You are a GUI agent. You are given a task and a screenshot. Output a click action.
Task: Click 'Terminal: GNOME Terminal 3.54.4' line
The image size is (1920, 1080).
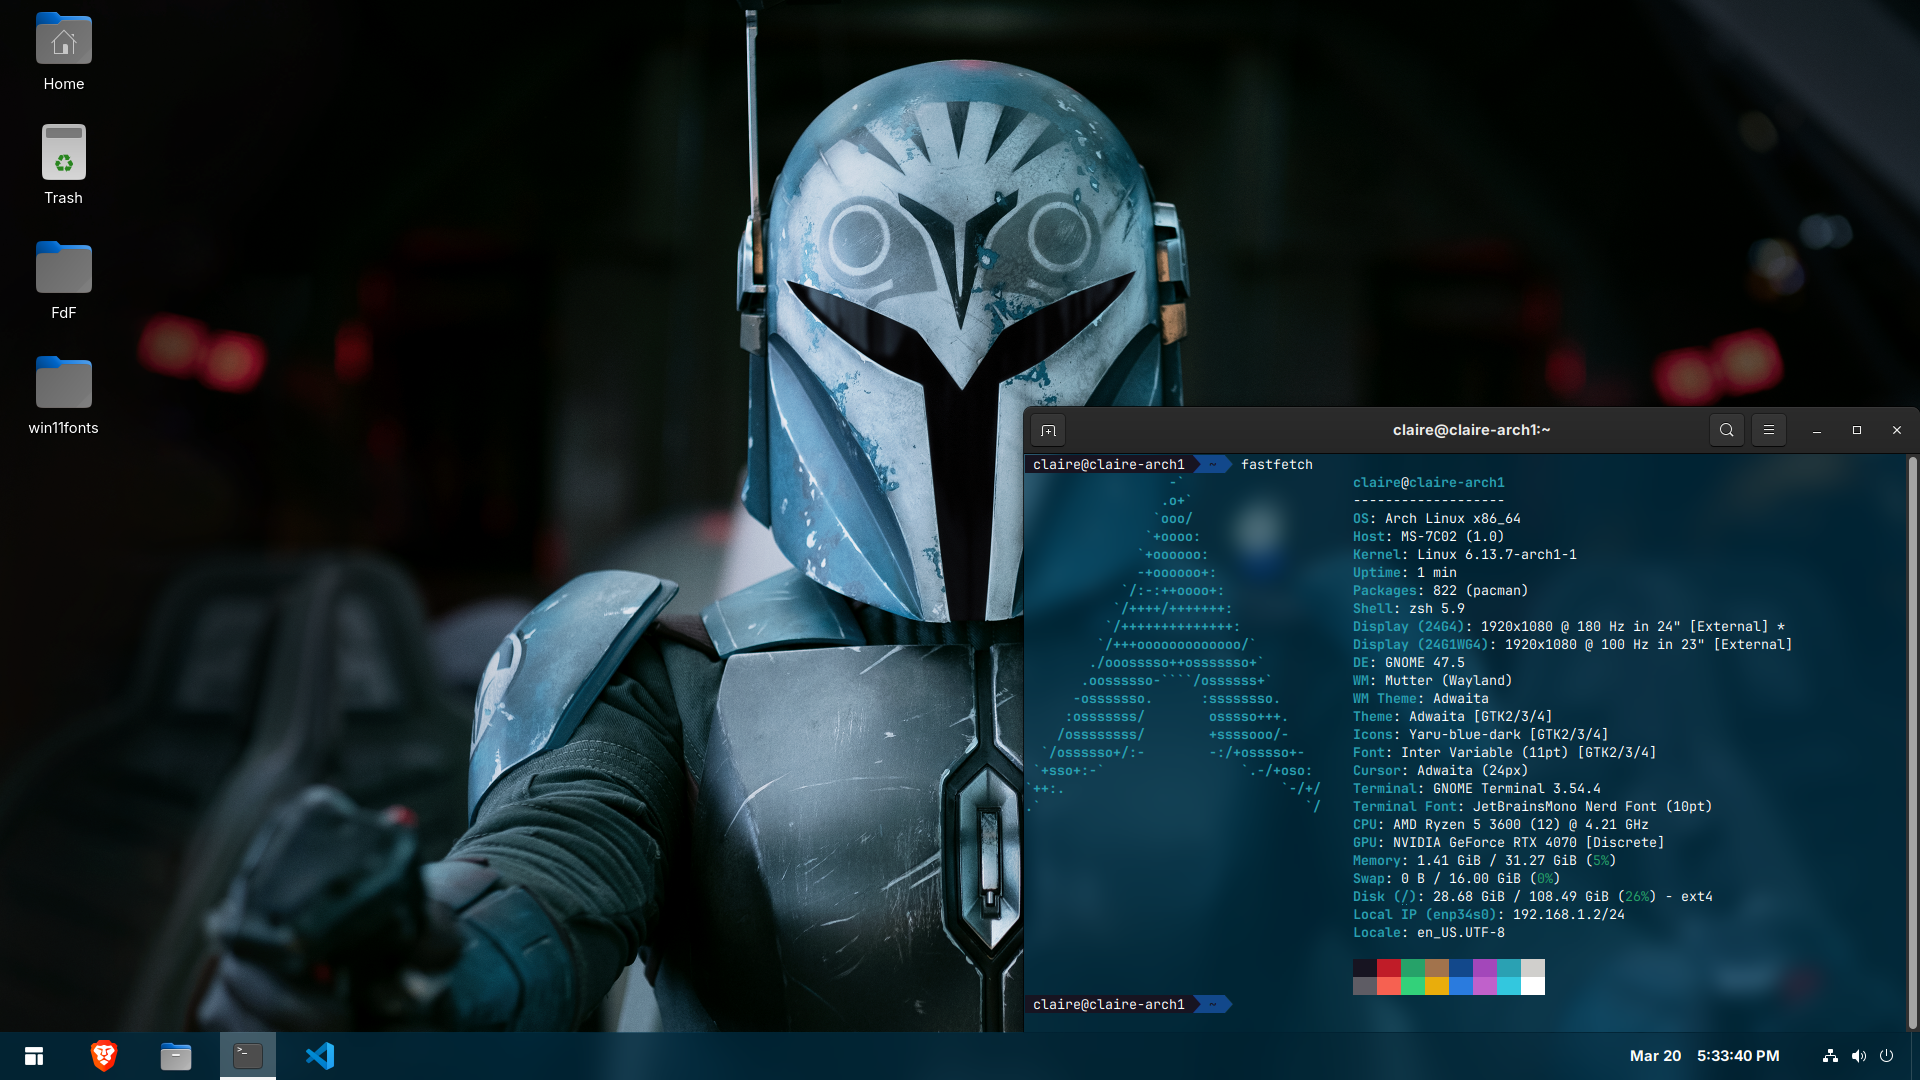pyautogui.click(x=1477, y=789)
